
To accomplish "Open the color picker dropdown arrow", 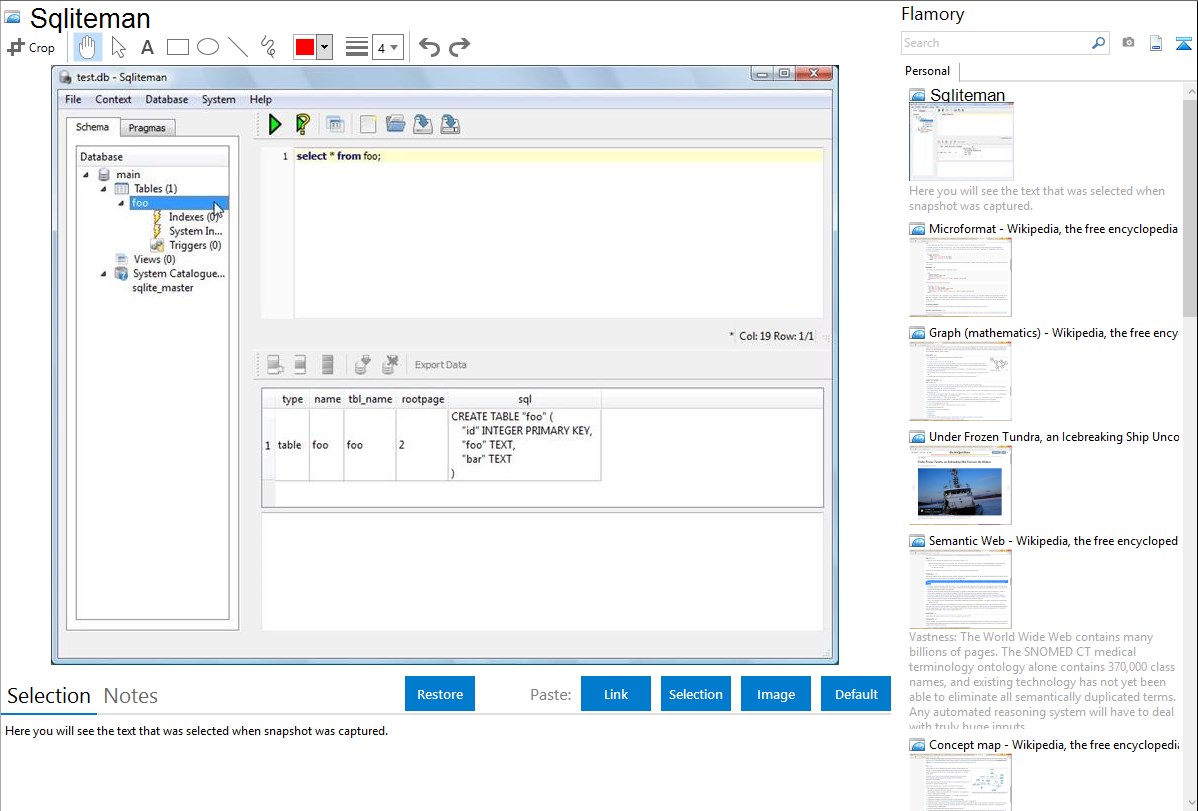I will [x=324, y=47].
